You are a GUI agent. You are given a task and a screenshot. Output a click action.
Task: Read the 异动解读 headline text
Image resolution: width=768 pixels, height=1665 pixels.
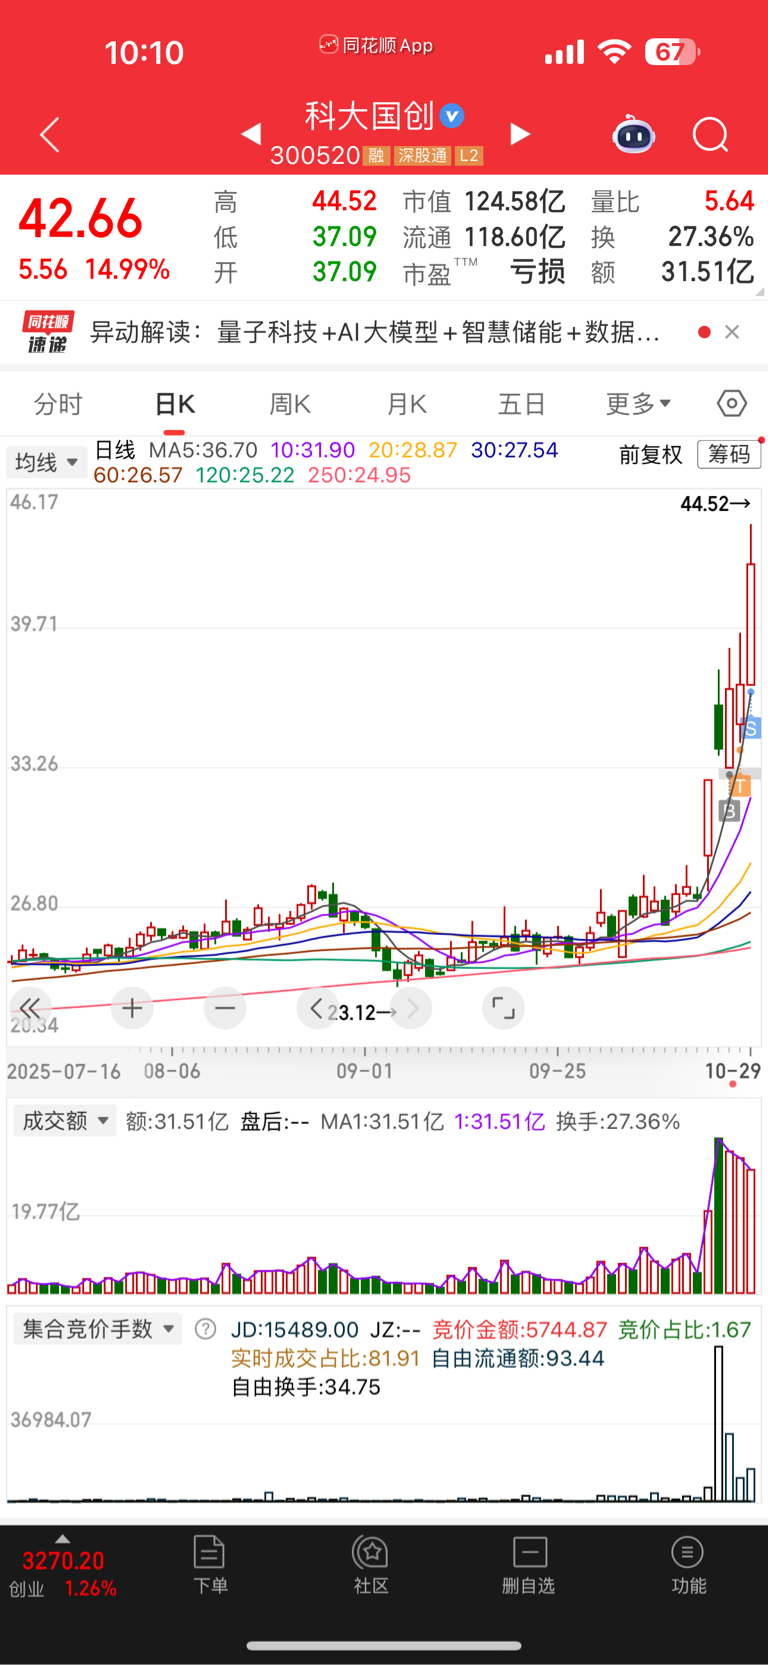click(x=375, y=332)
